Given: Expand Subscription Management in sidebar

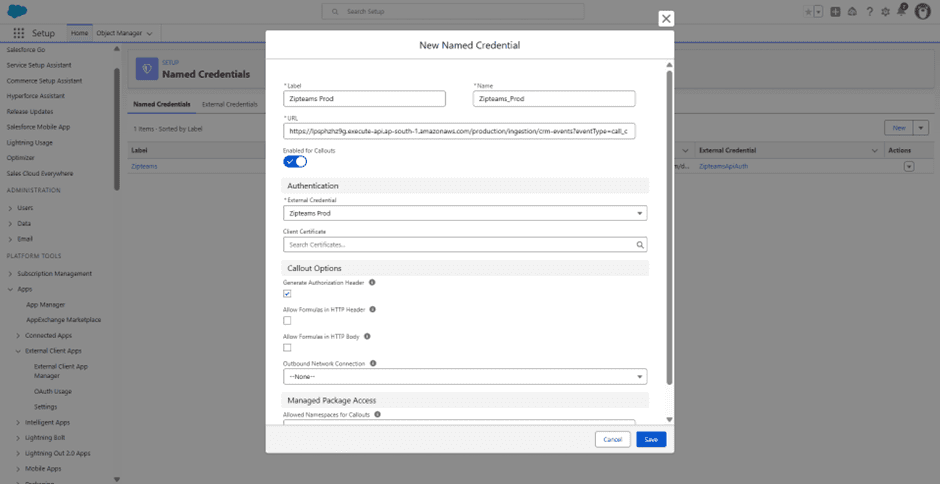Looking at the screenshot, I should coord(10,273).
